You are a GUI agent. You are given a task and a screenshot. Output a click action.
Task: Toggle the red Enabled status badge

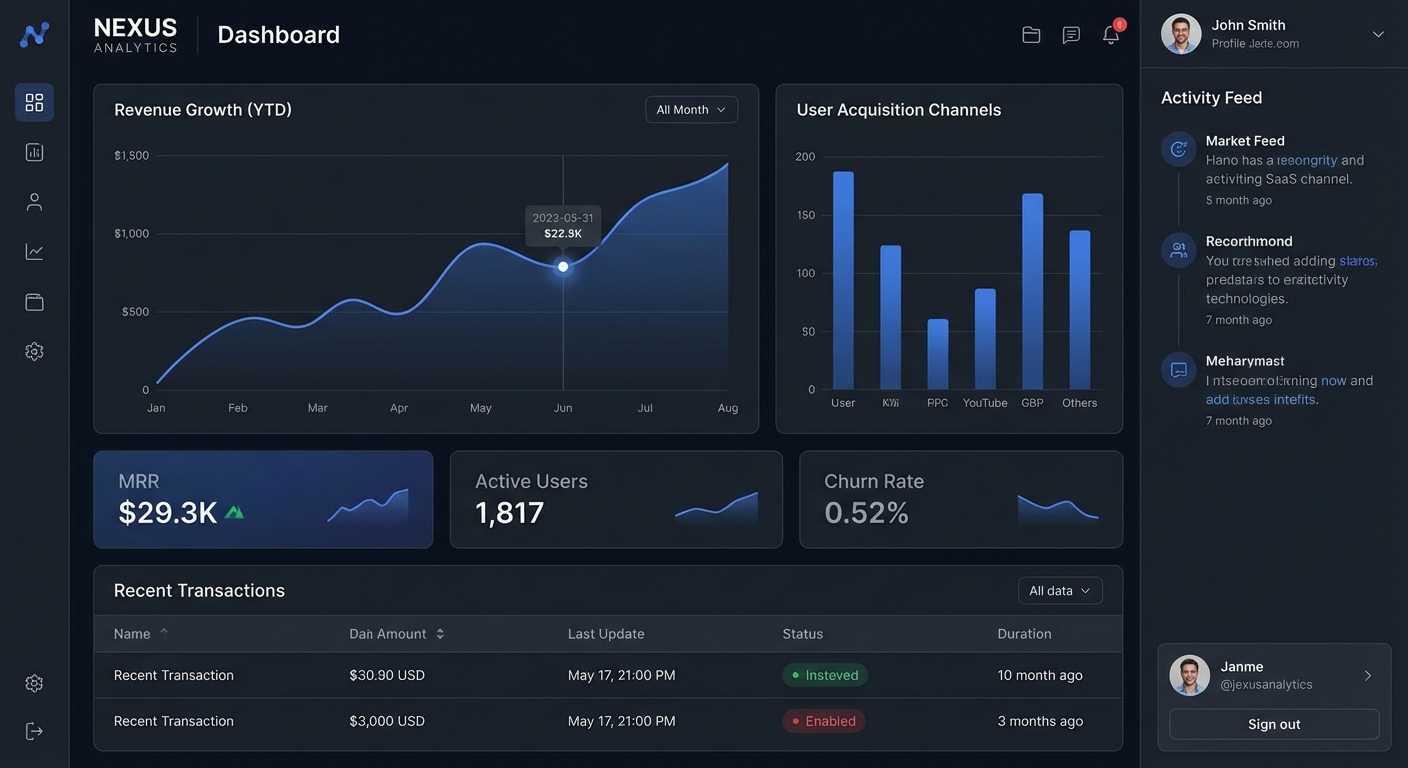pyautogui.click(x=822, y=721)
